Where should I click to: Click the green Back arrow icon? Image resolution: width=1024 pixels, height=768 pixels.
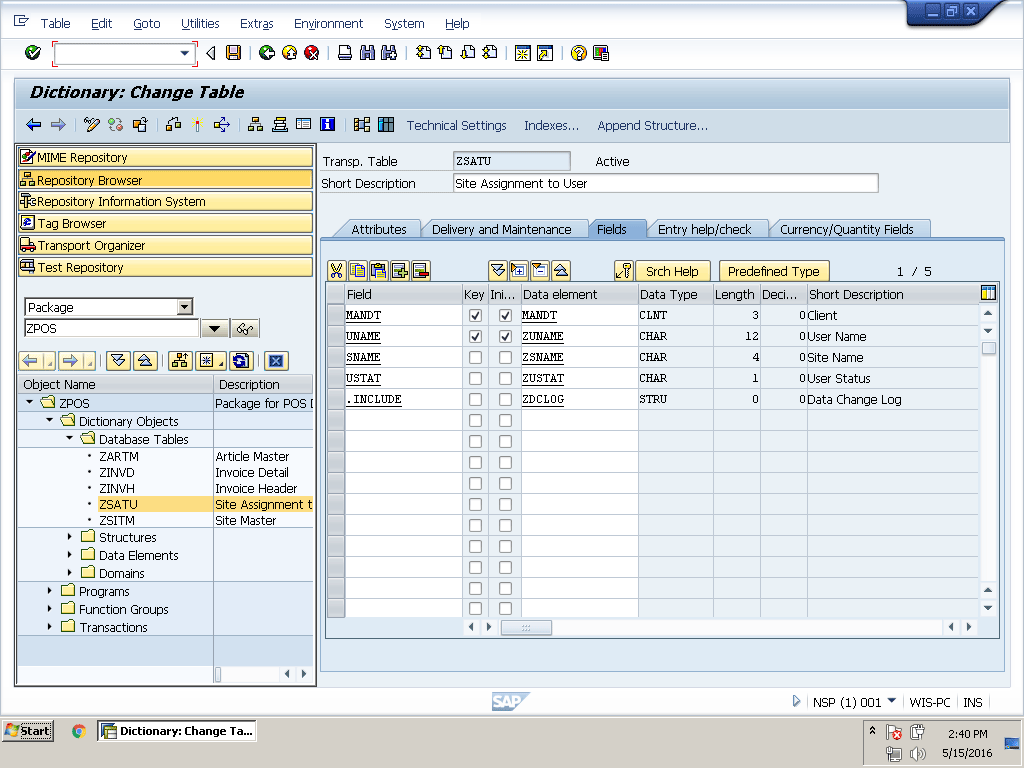tap(266, 53)
